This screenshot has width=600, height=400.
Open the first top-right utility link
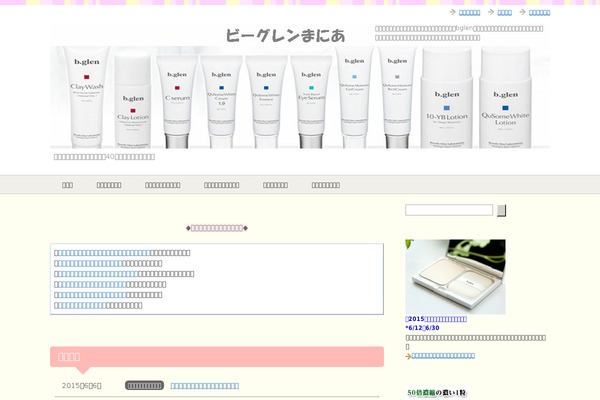point(470,13)
